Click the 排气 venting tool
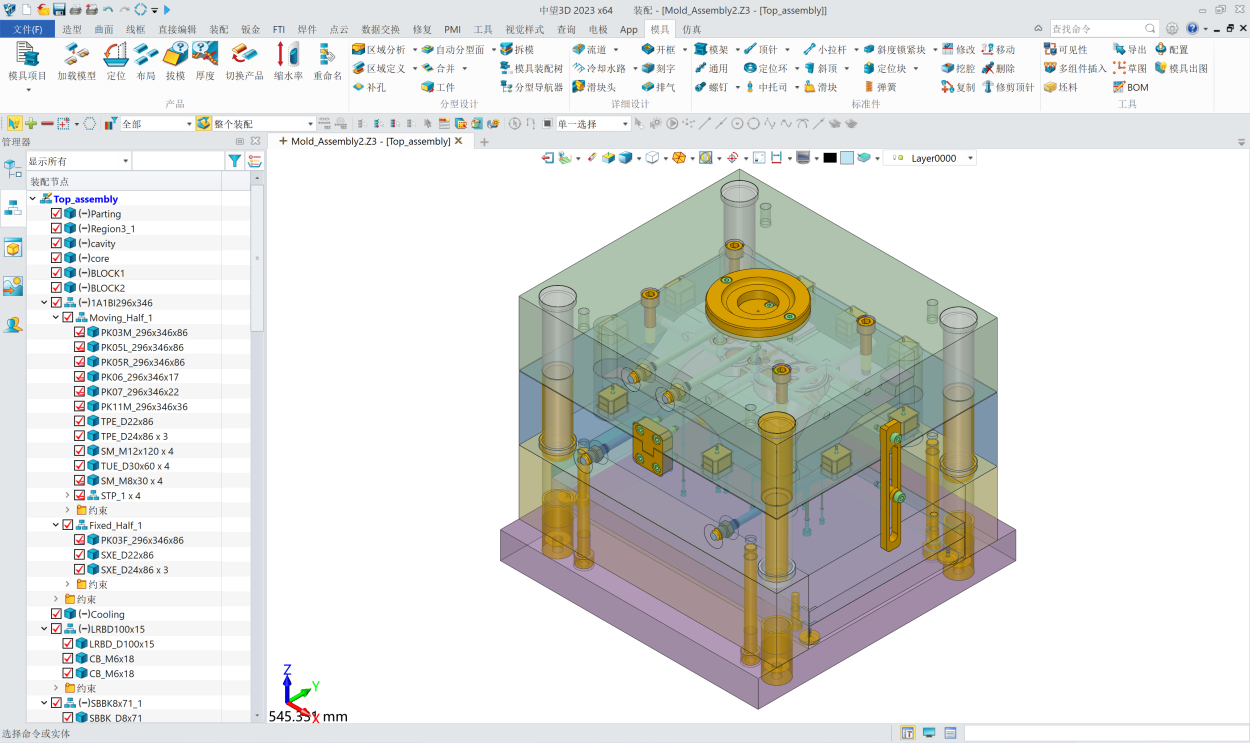Screen dimensions: 1250x743 (x=658, y=87)
